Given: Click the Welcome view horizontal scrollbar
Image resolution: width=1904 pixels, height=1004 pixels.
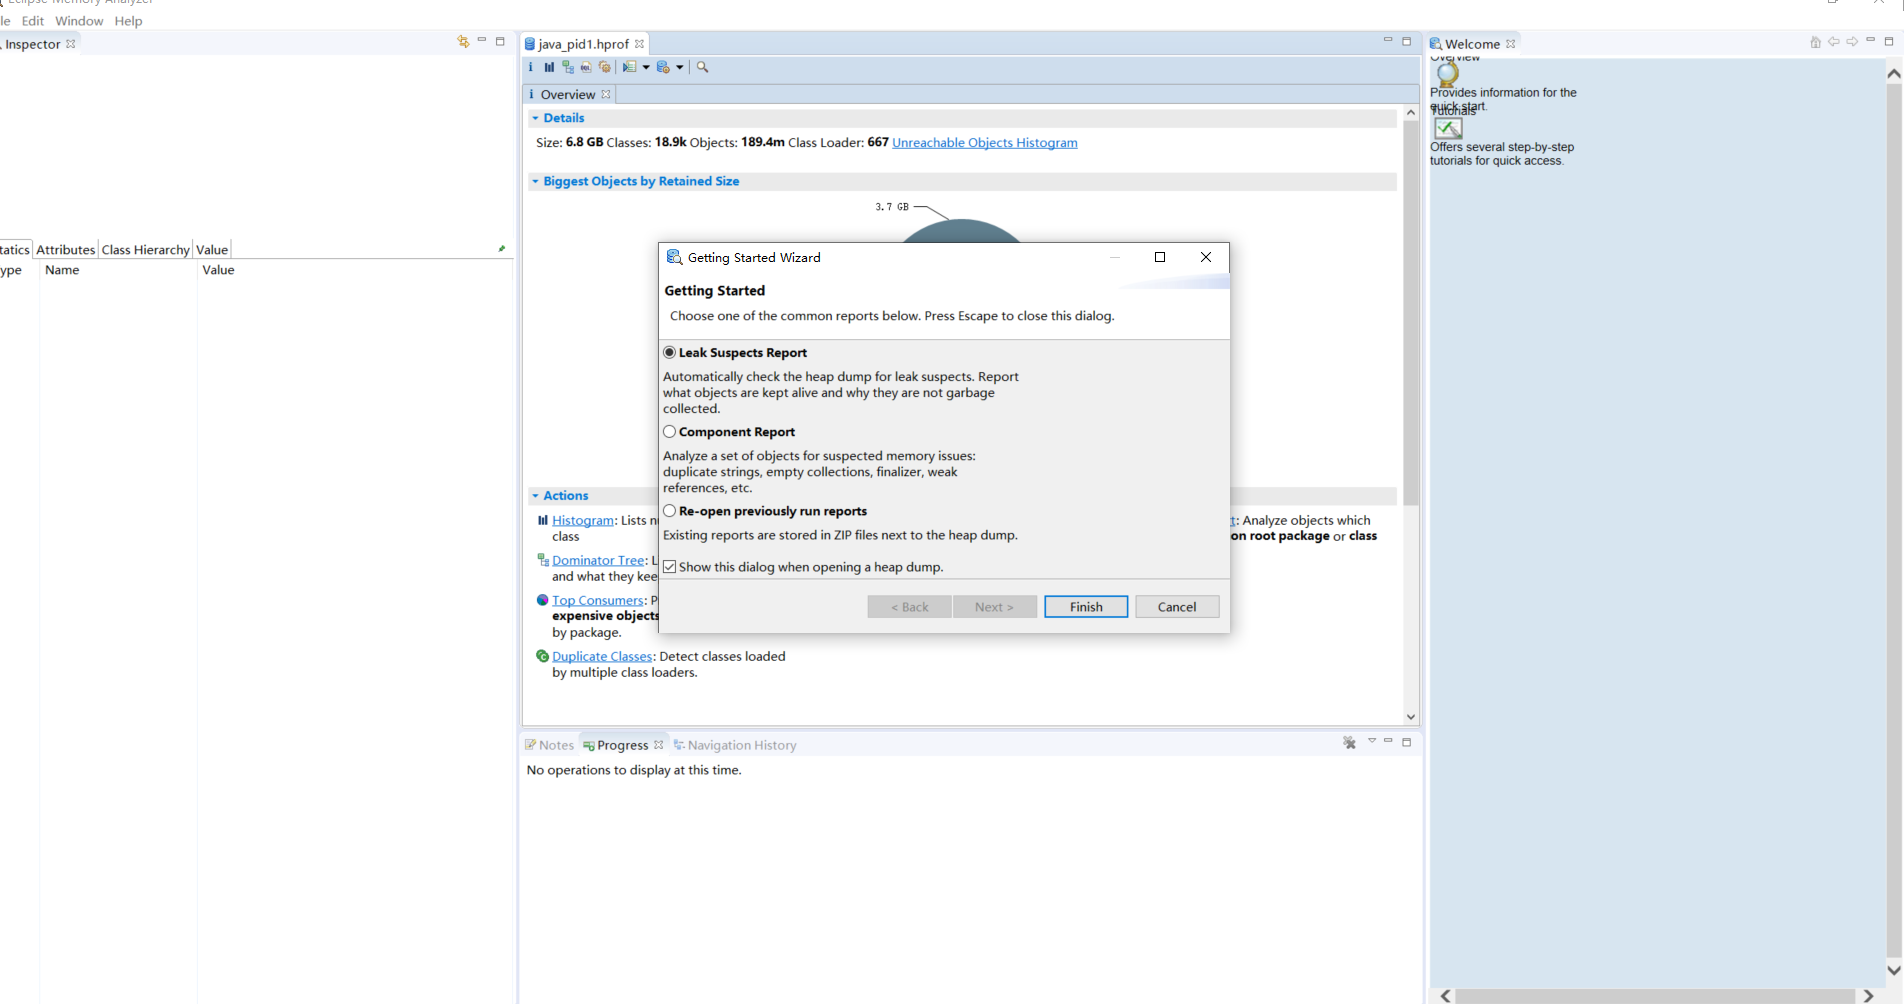Looking at the screenshot, I should point(1655,996).
